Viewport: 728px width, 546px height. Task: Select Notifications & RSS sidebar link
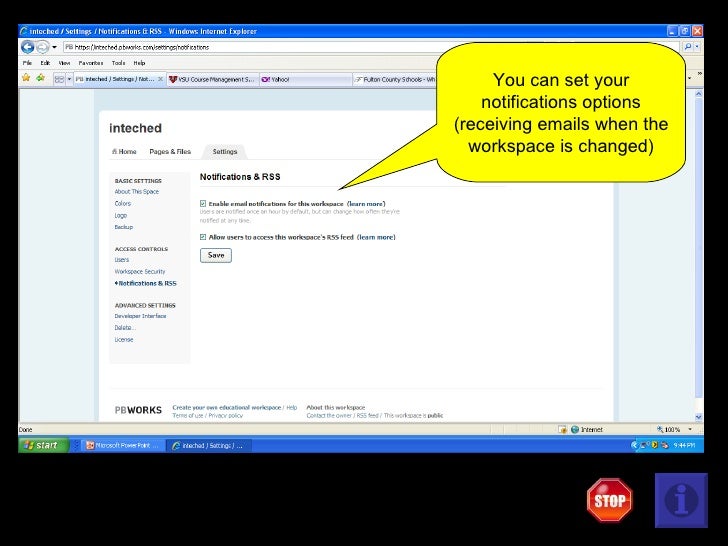(146, 283)
